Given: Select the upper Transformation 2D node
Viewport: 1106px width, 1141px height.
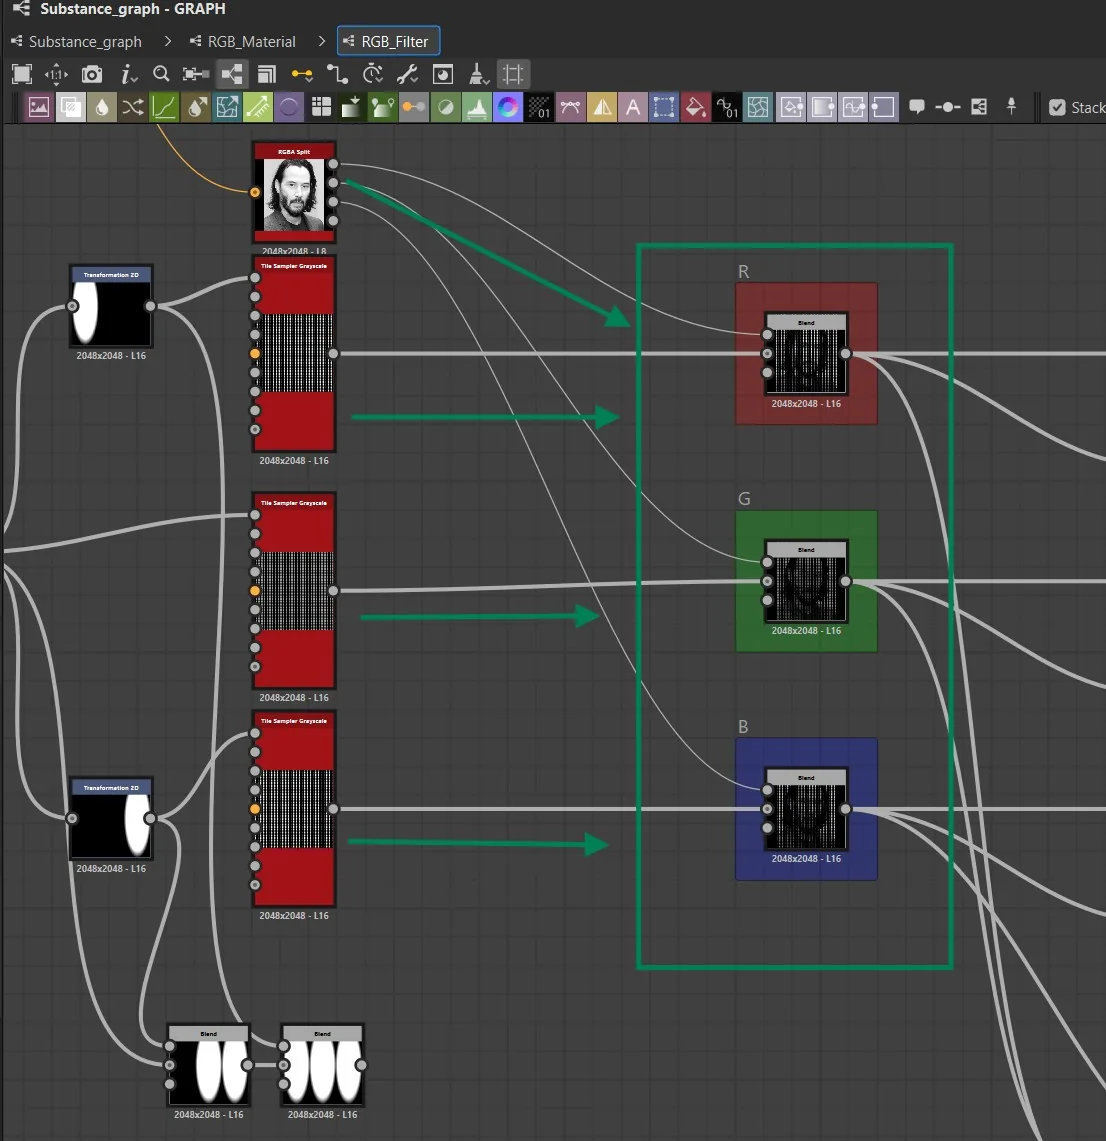Looking at the screenshot, I should pos(111,306).
